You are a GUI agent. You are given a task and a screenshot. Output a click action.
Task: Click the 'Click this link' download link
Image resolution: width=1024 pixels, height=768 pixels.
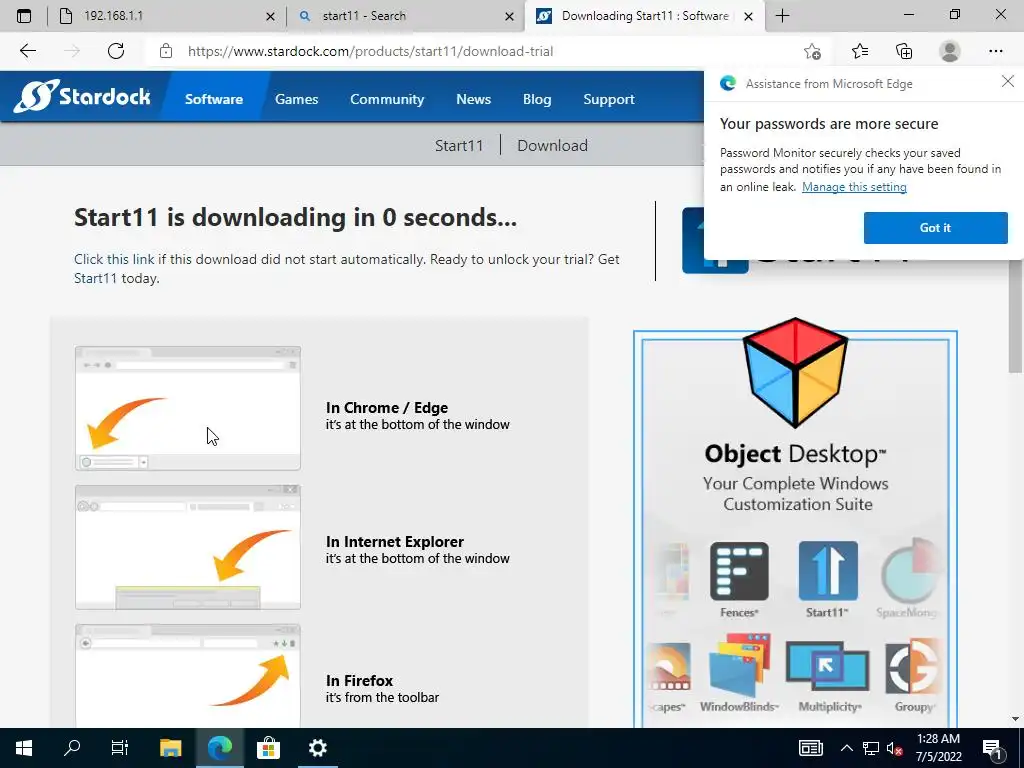coord(114,259)
